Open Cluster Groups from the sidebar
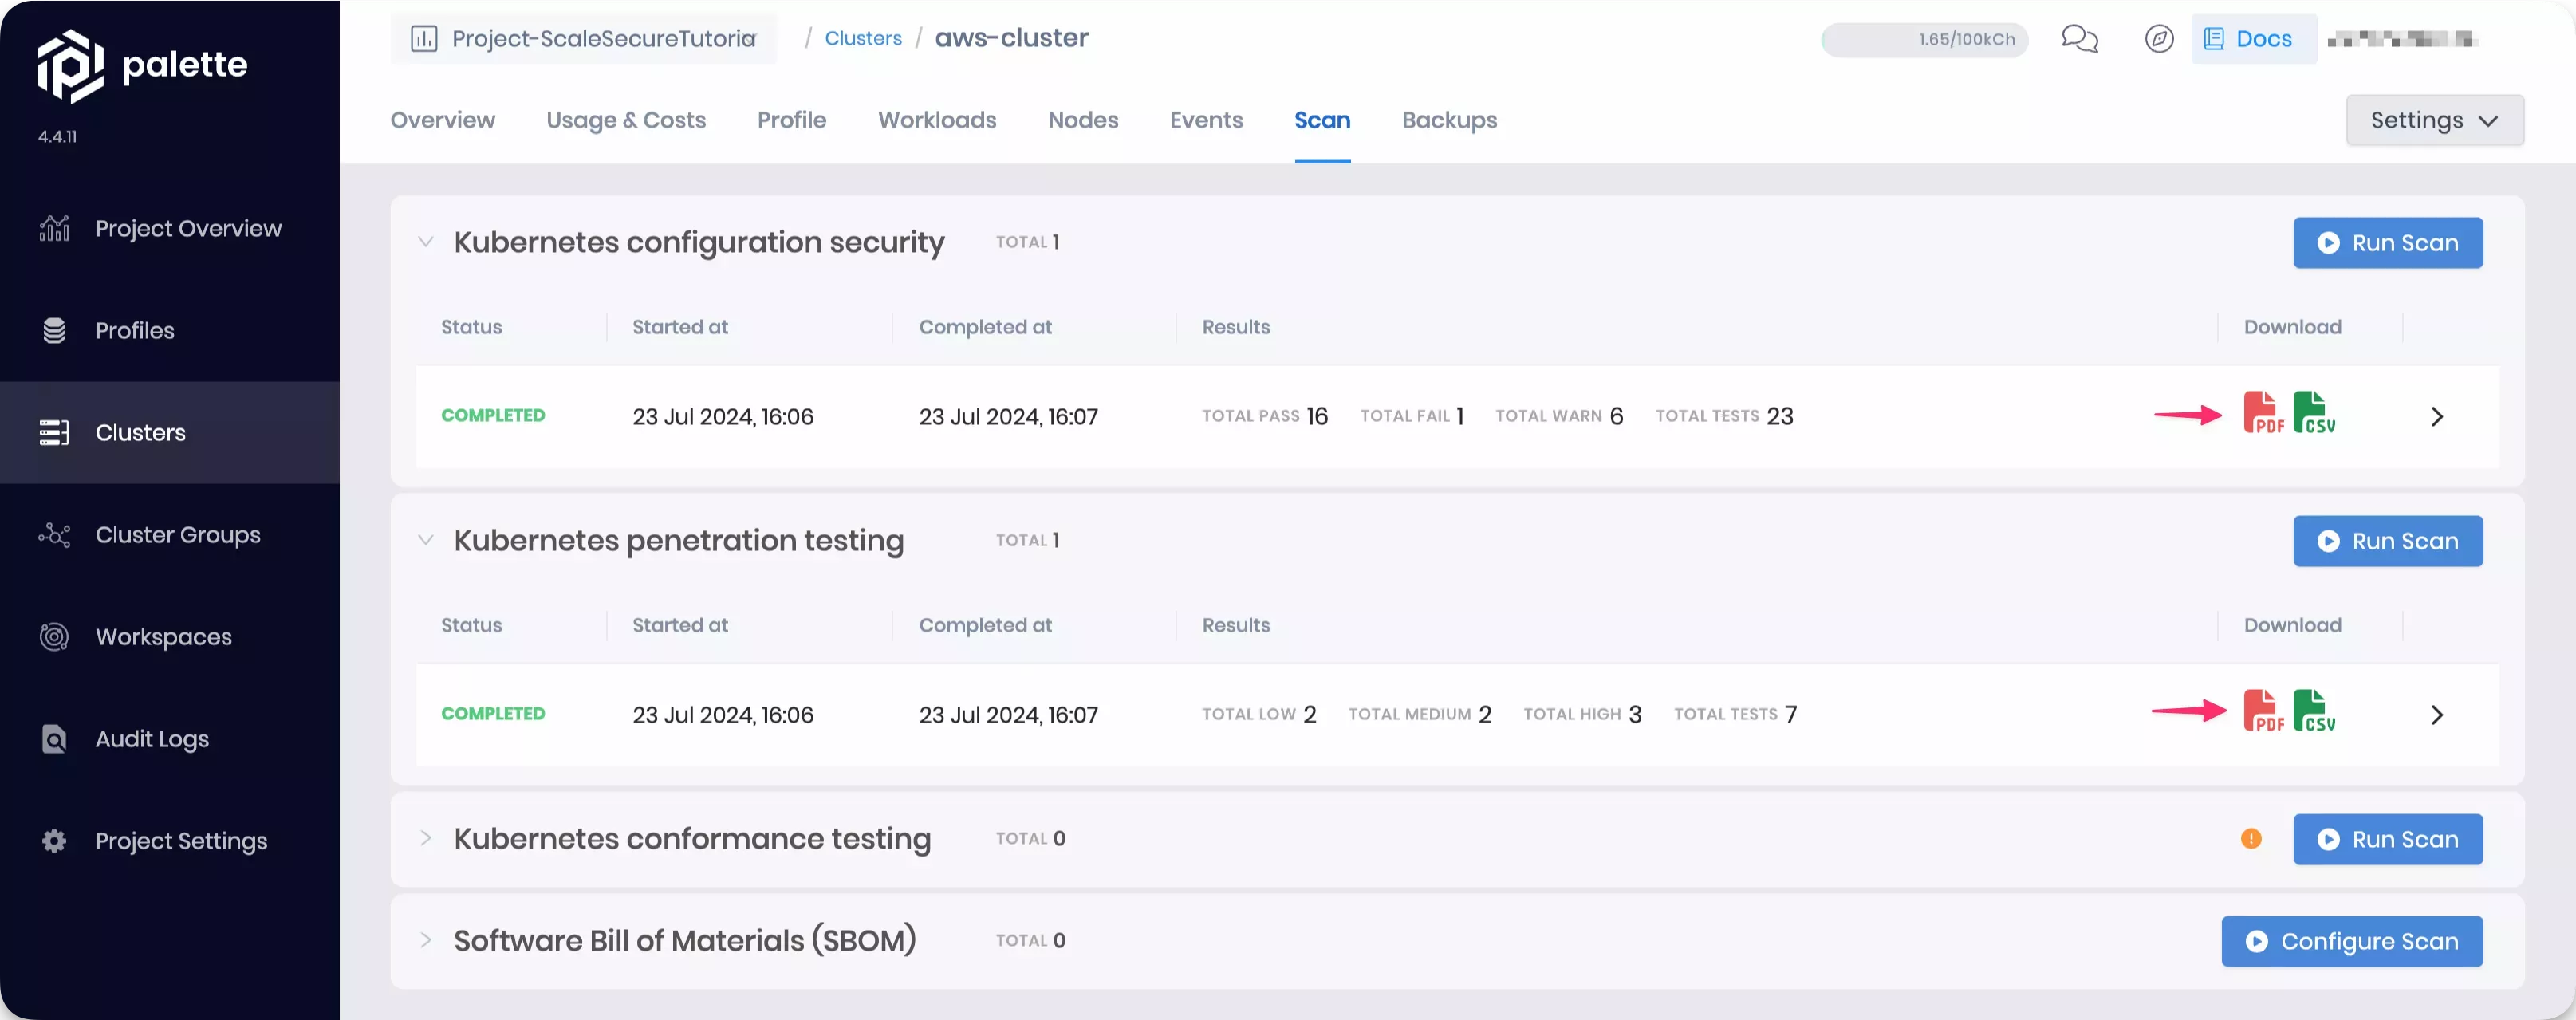 click(x=178, y=534)
